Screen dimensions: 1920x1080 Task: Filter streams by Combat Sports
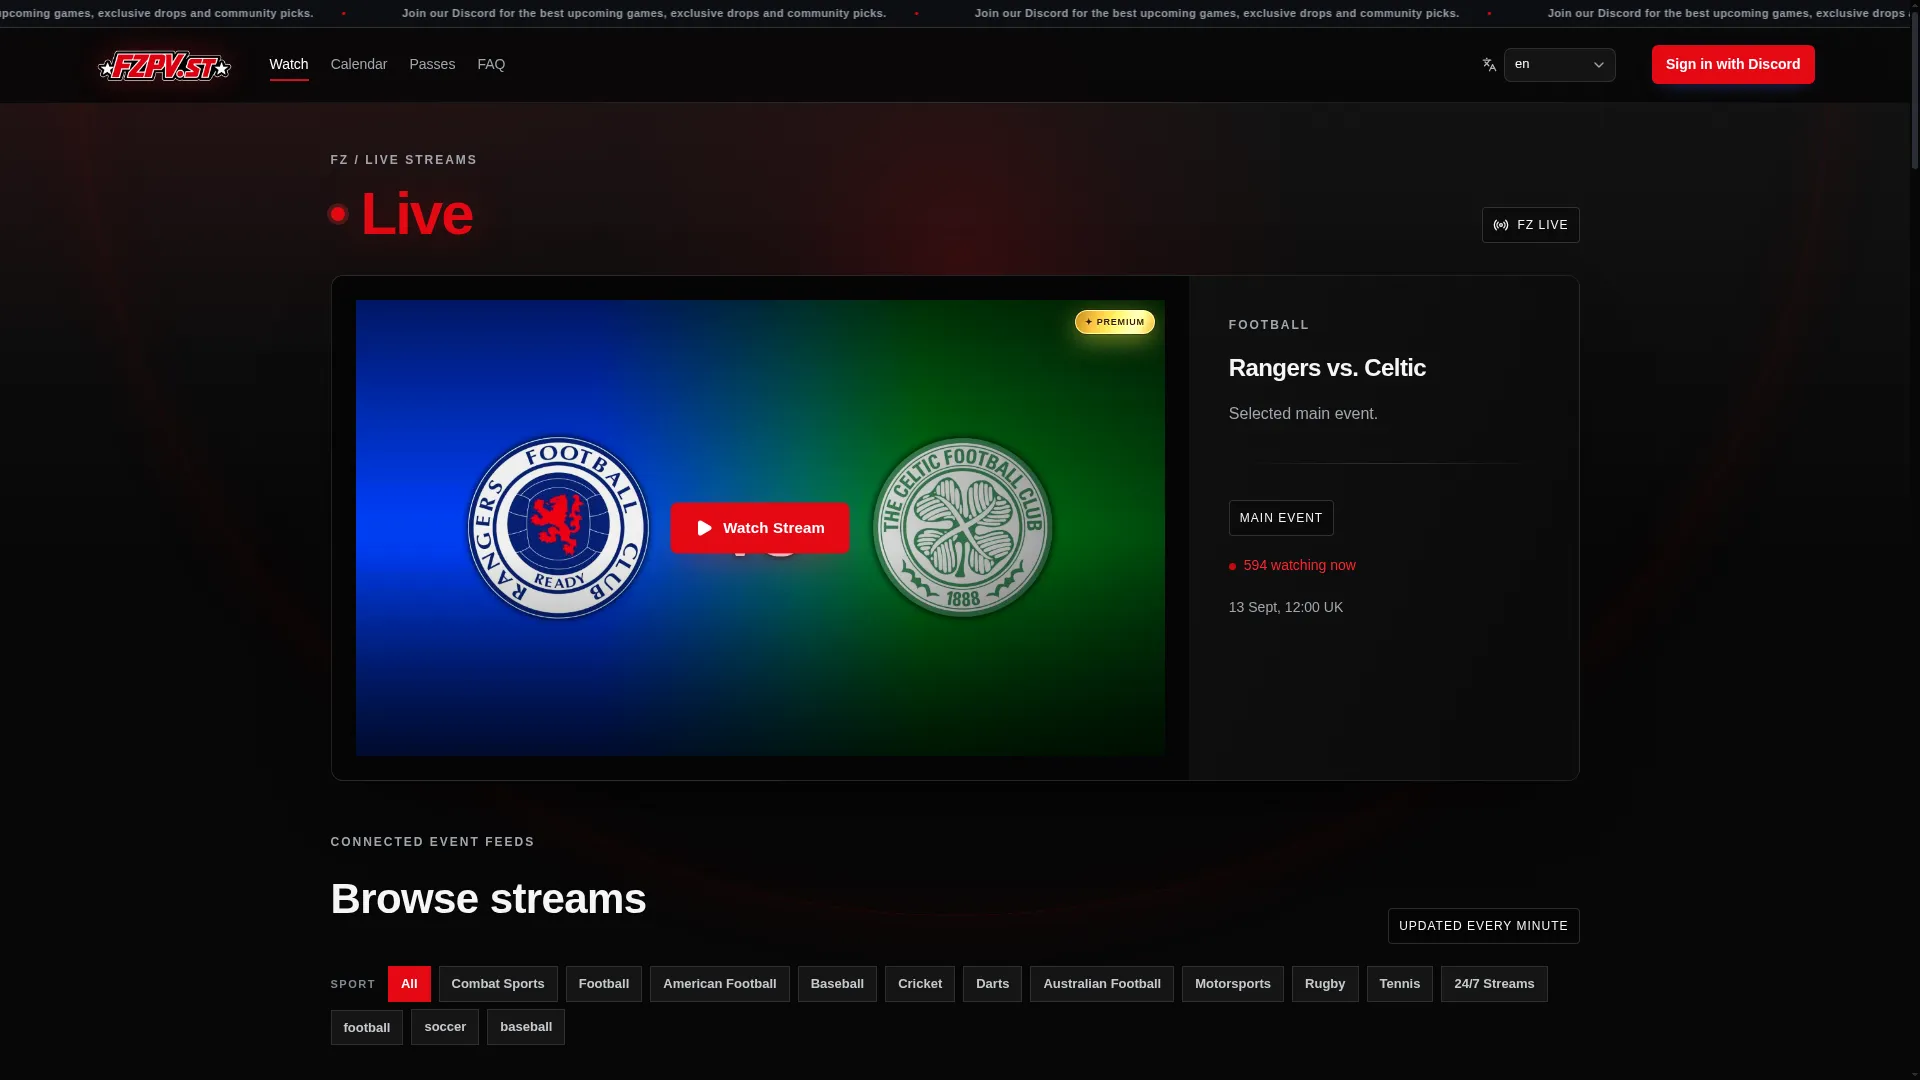tap(498, 984)
